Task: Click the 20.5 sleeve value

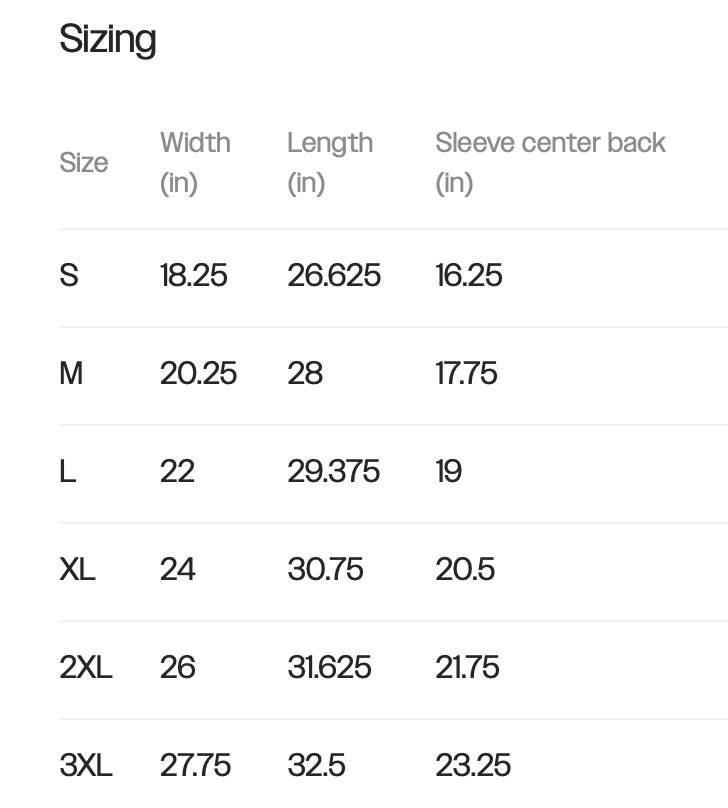Action: point(465,569)
